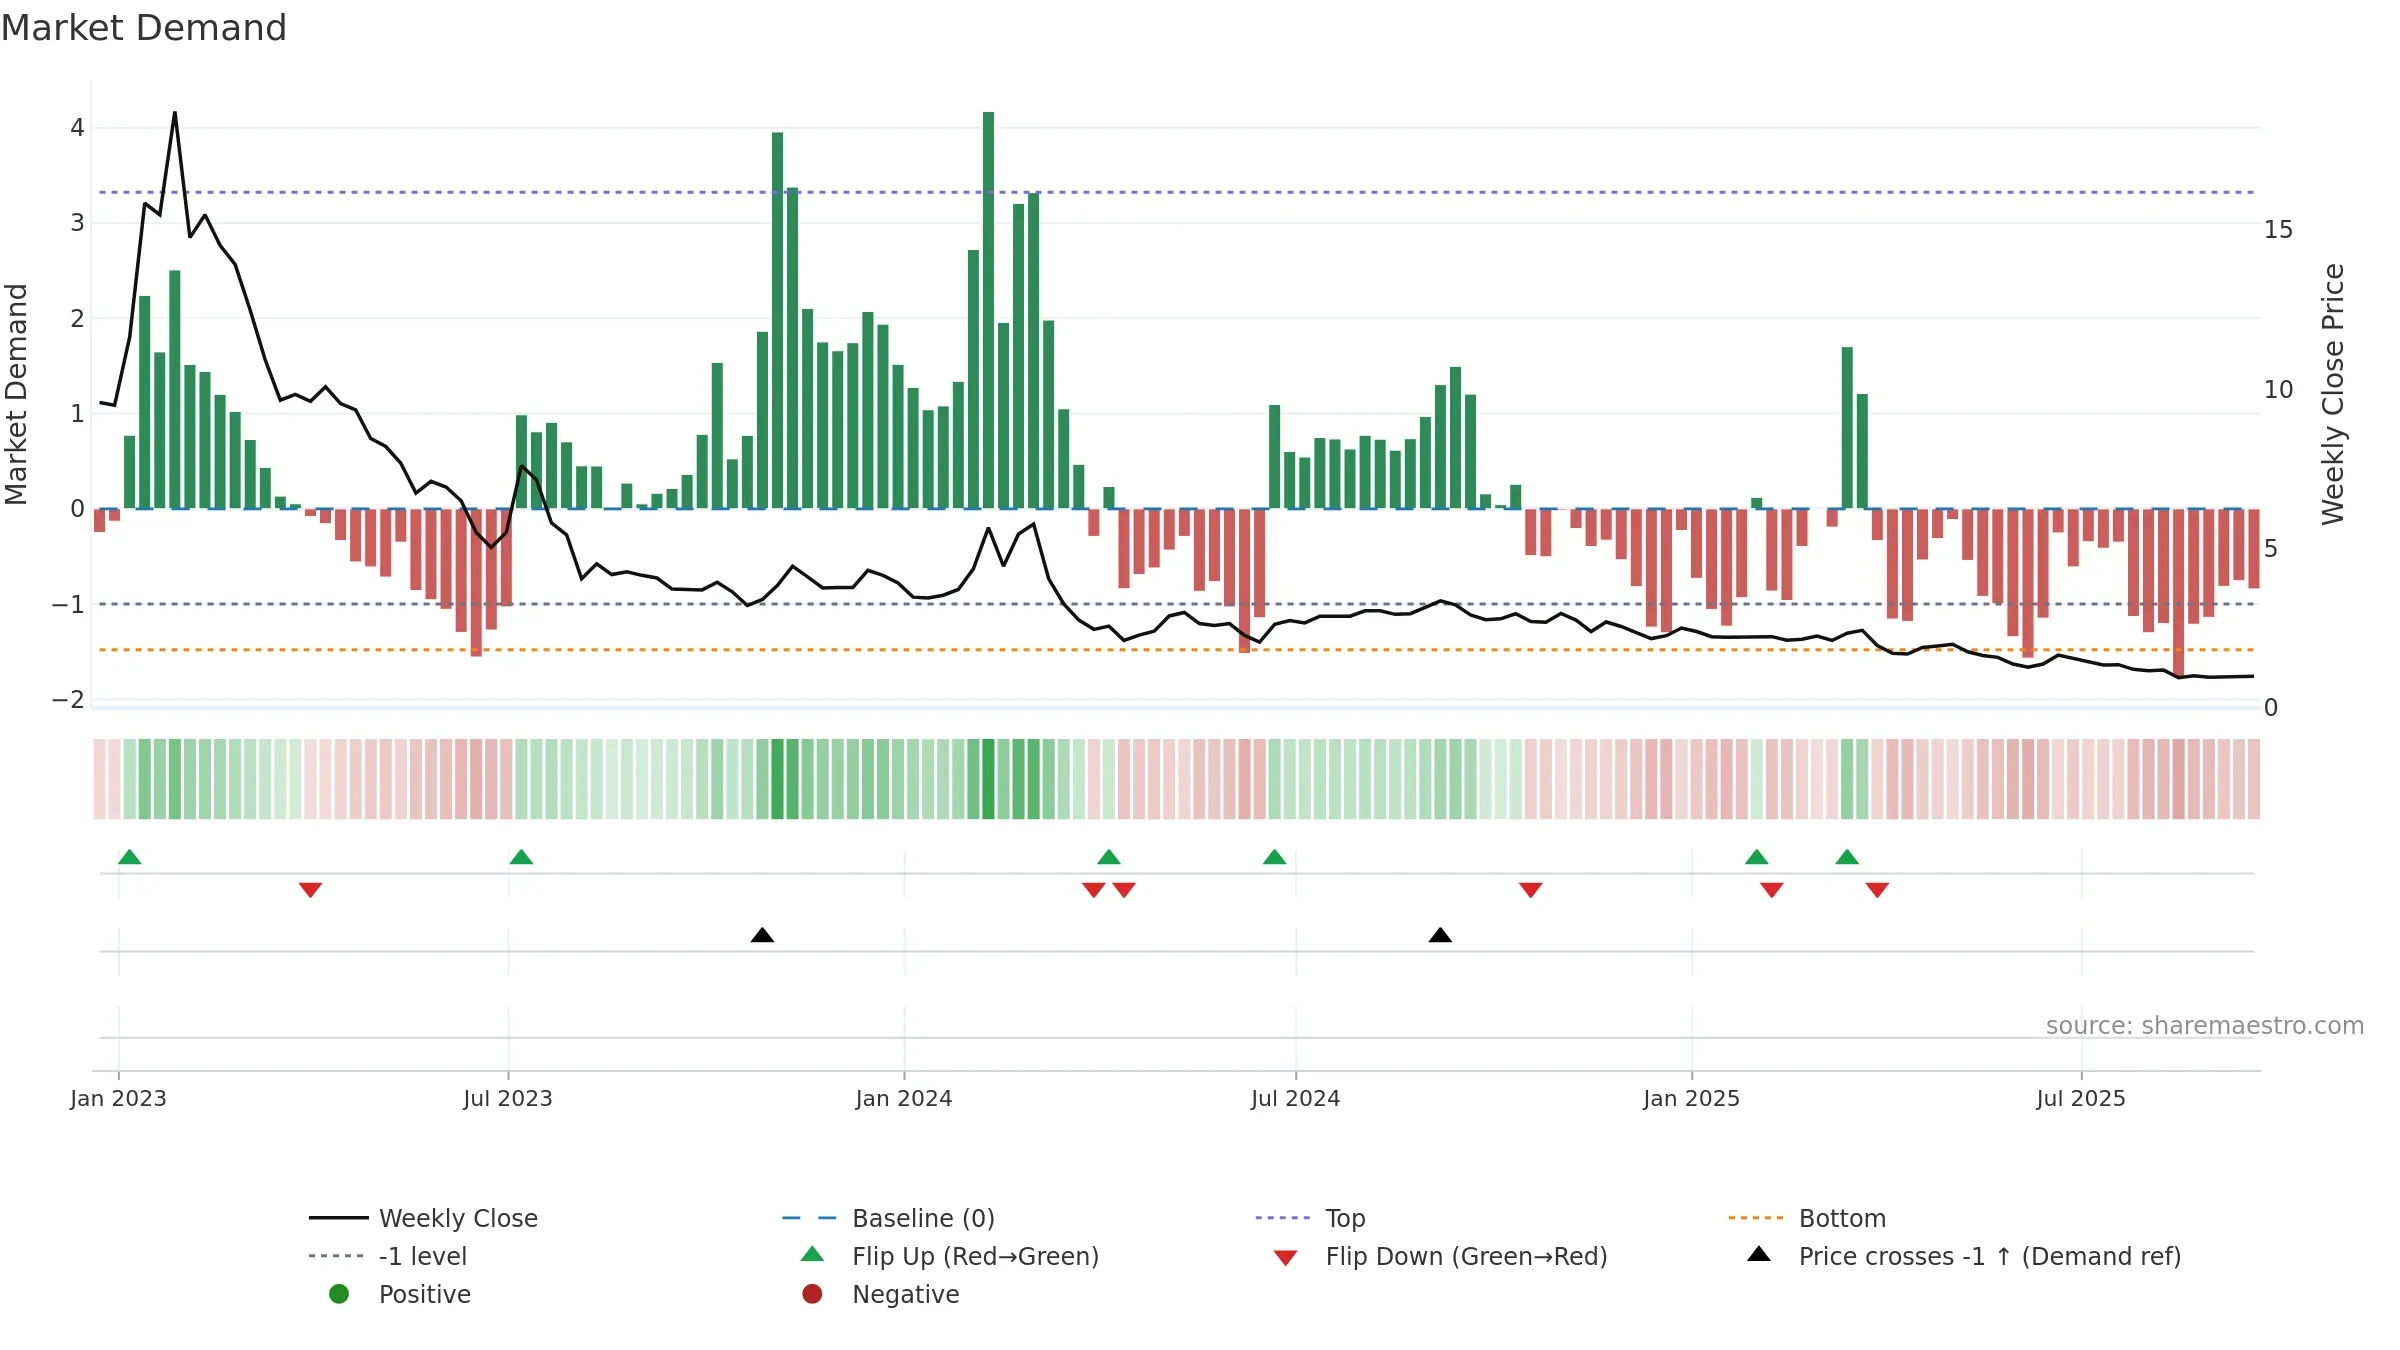Click the green Flip Up triangle between the two Apr 2024 red triangles
Viewport: 2400px width, 1350px height.
click(x=1109, y=857)
